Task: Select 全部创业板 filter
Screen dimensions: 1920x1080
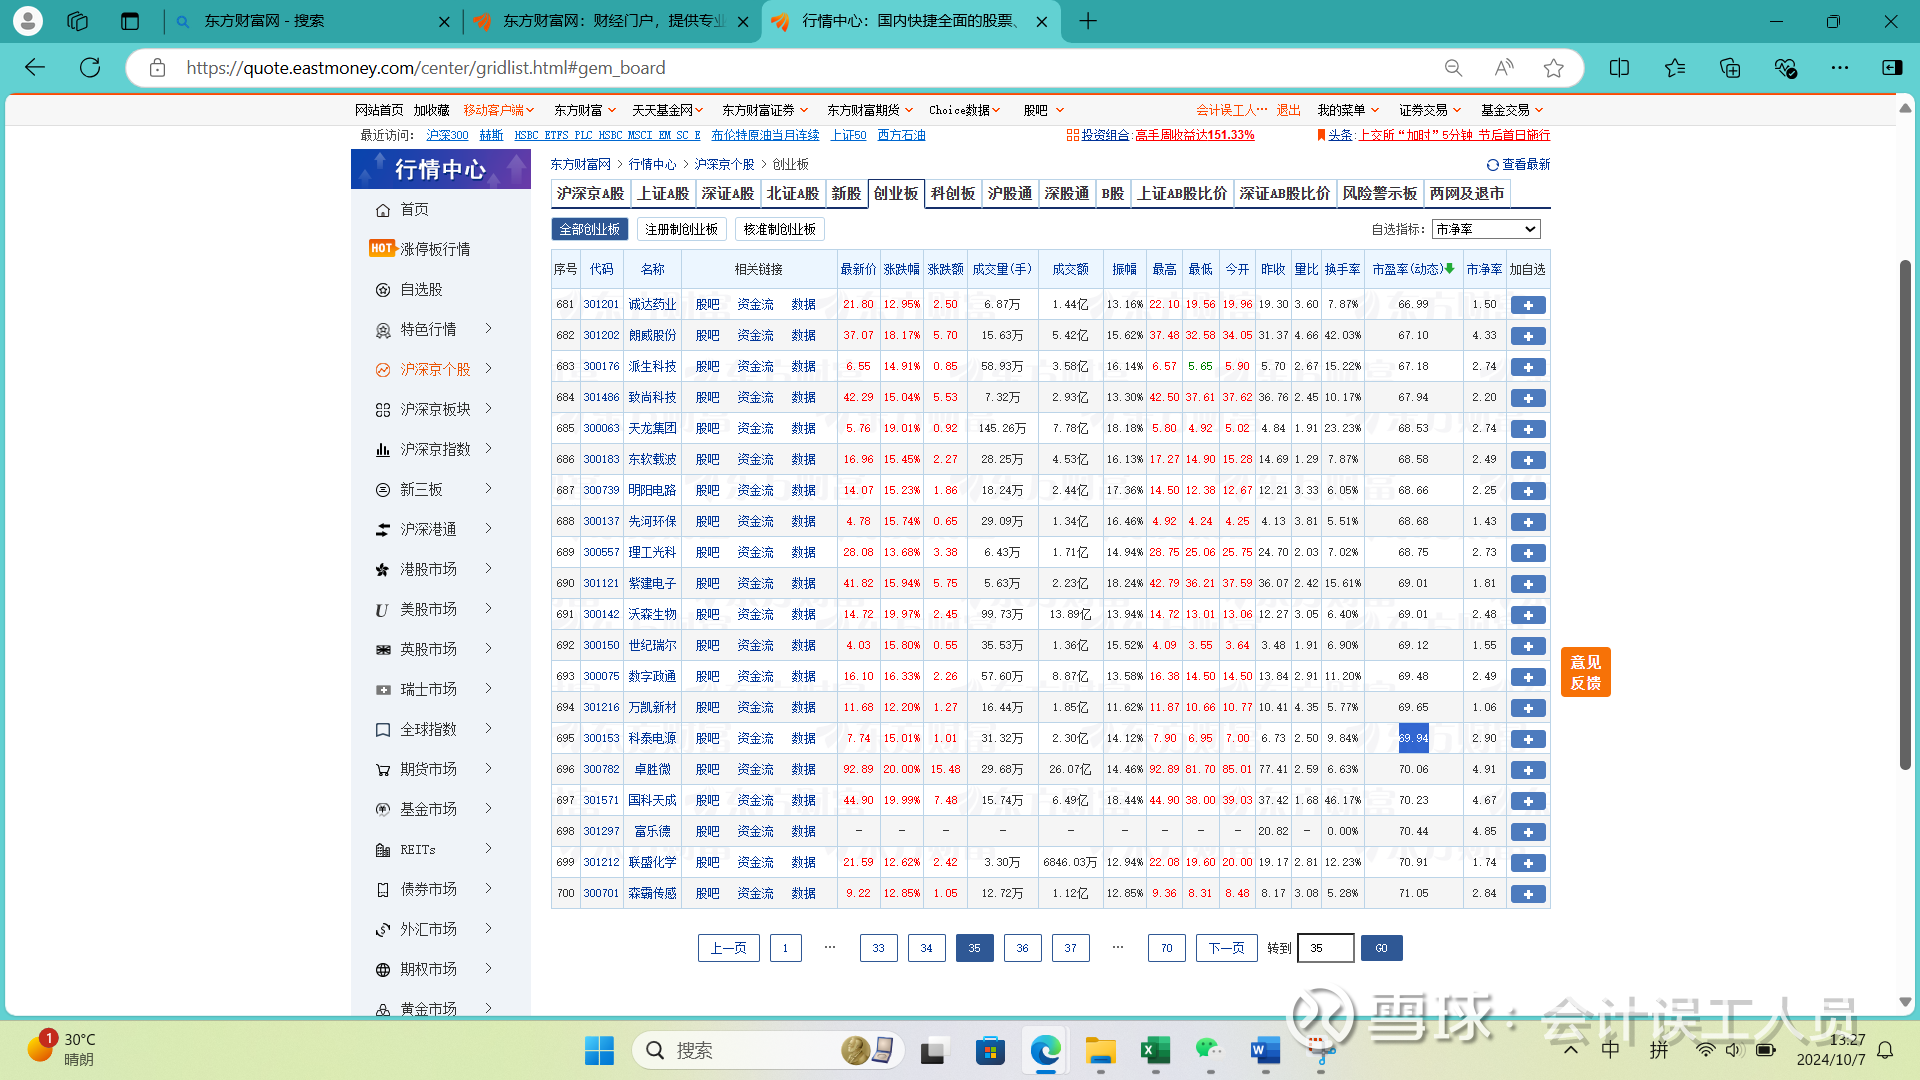Action: pos(590,229)
